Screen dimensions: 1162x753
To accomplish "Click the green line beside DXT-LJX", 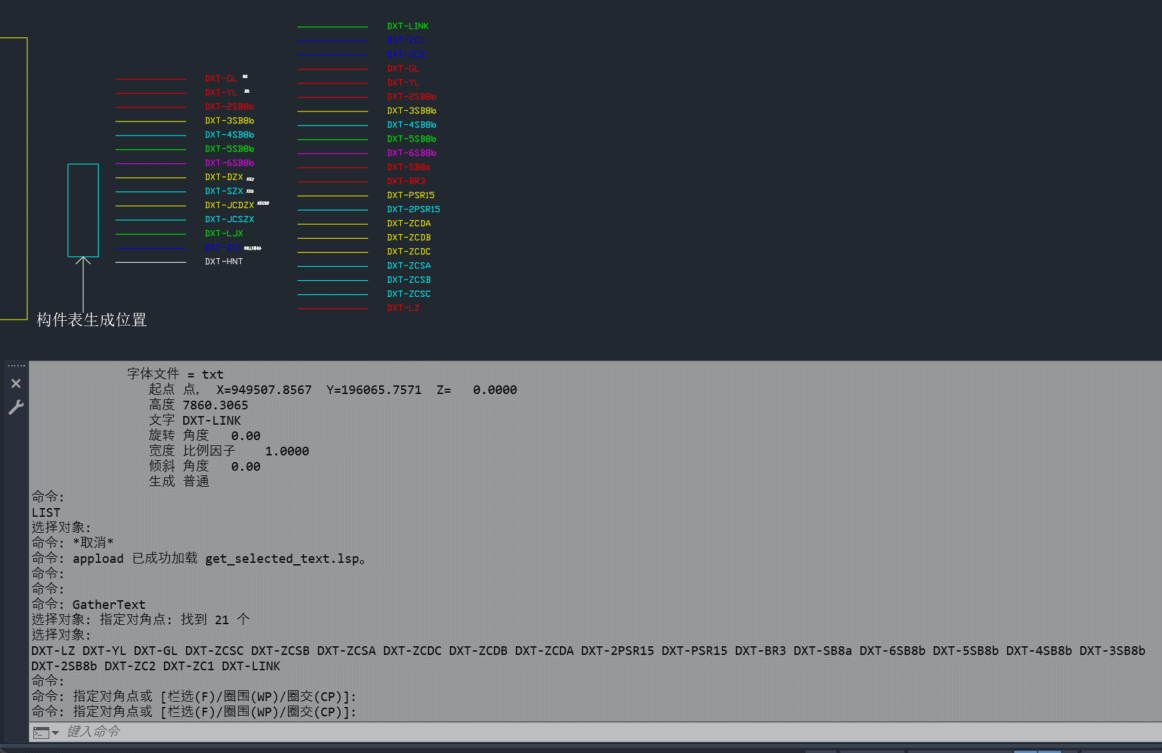I will 150,232.
